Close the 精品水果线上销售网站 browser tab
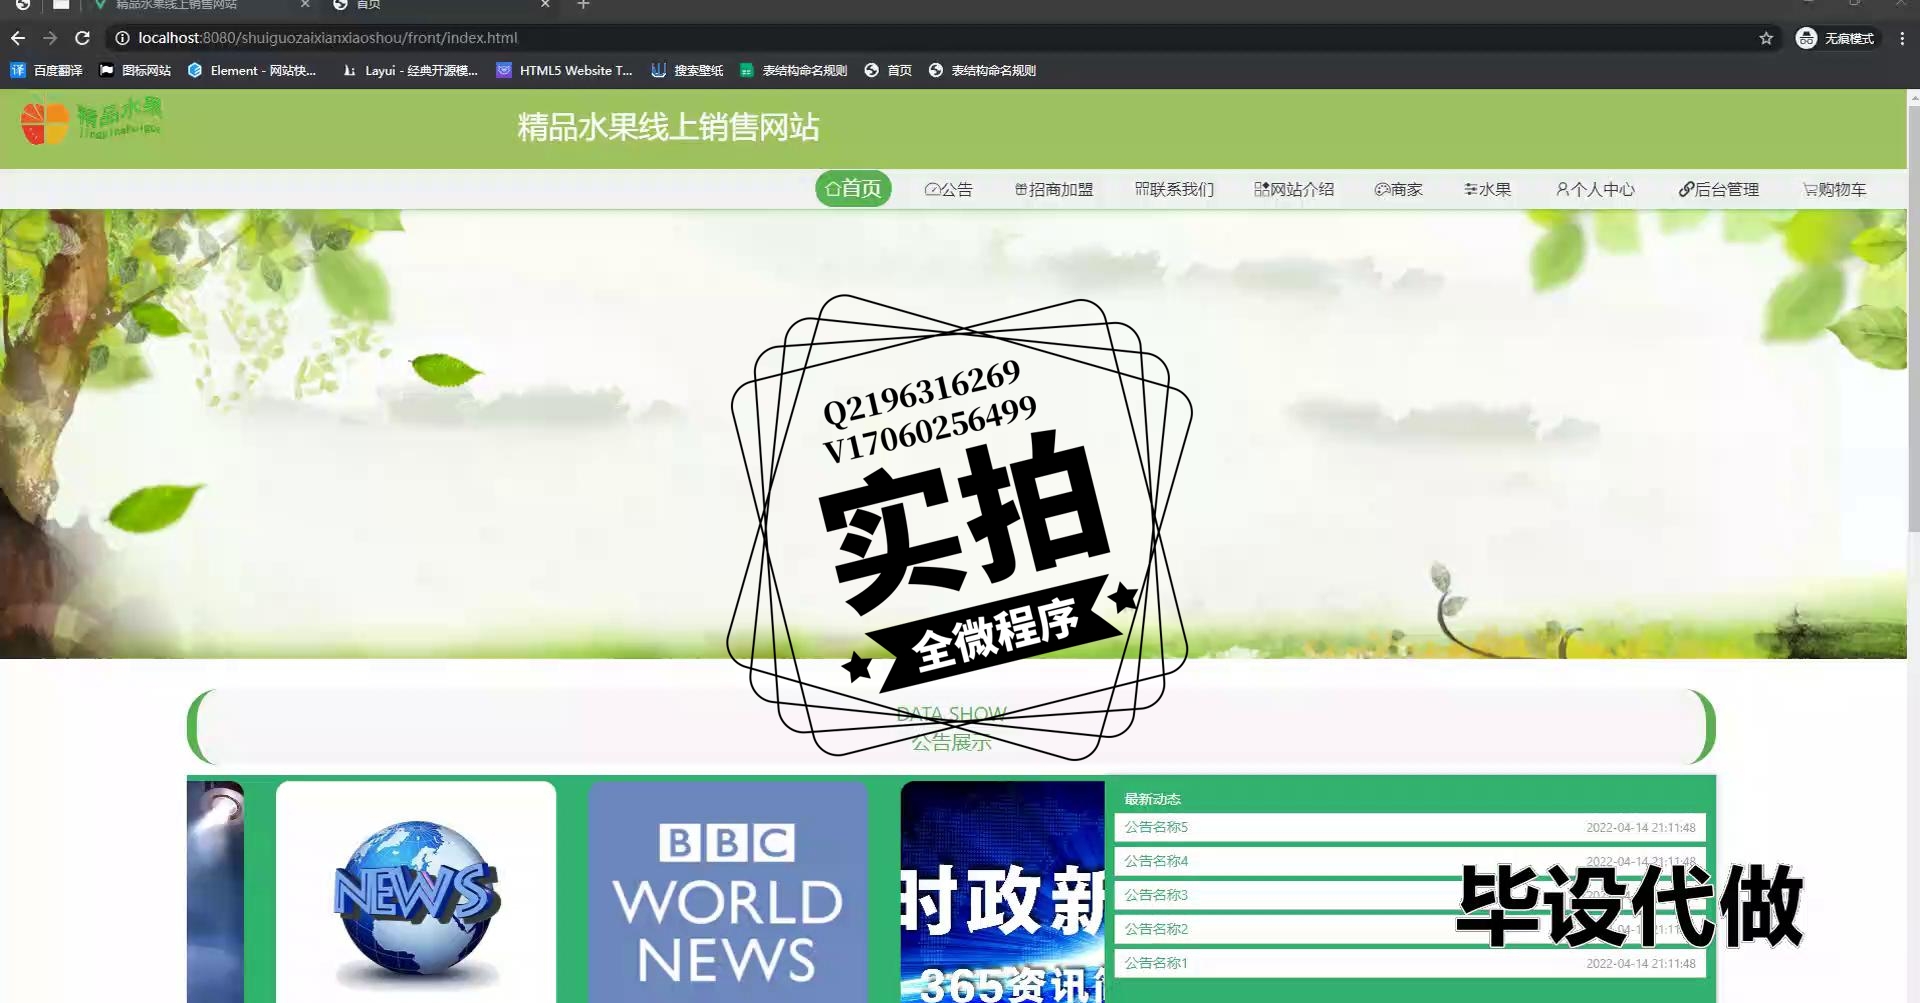The image size is (1920, 1003). tap(305, 5)
